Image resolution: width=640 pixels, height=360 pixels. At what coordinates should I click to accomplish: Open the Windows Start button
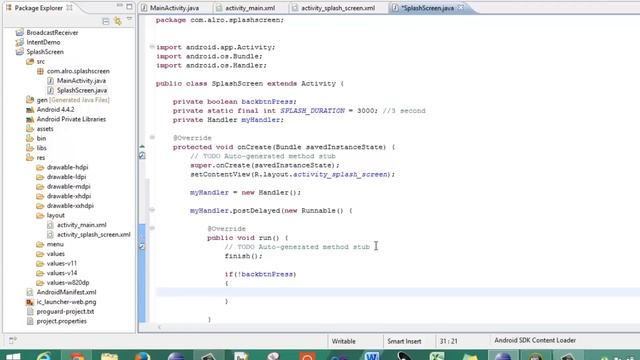coord(13,356)
